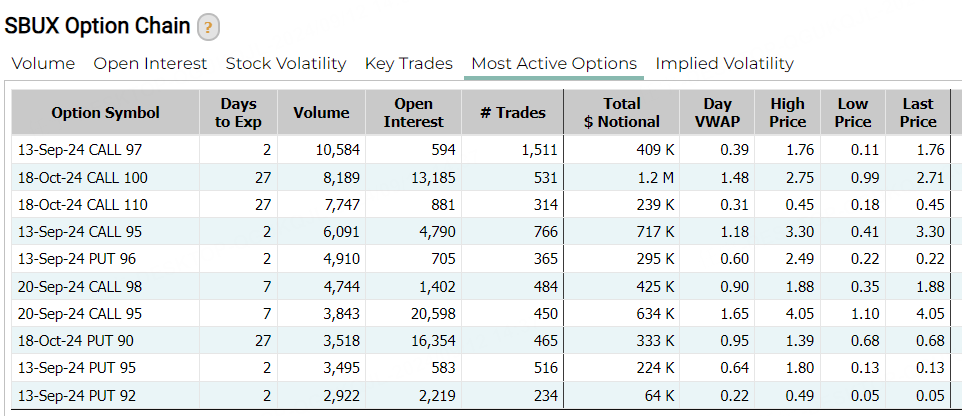
Task: Sort by the Volume column header
Action: [321, 113]
